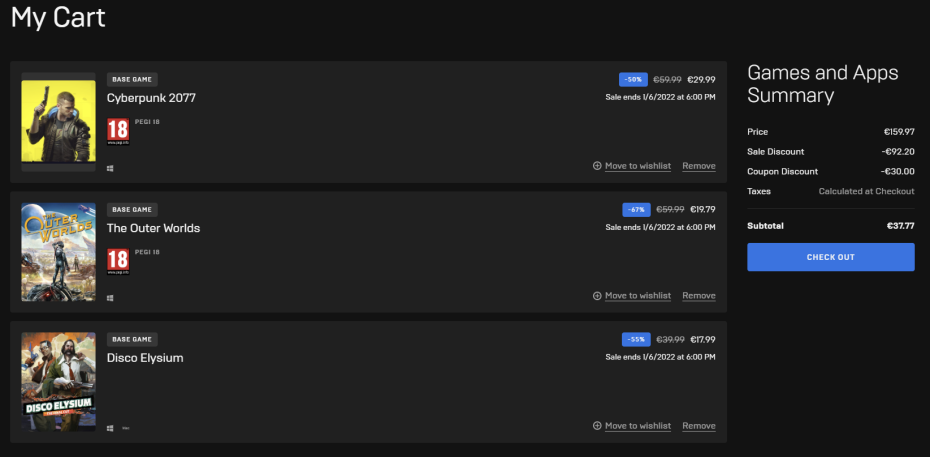Click the wishlist plus icon for The Outer Worlds
930x457 pixels.
click(597, 296)
